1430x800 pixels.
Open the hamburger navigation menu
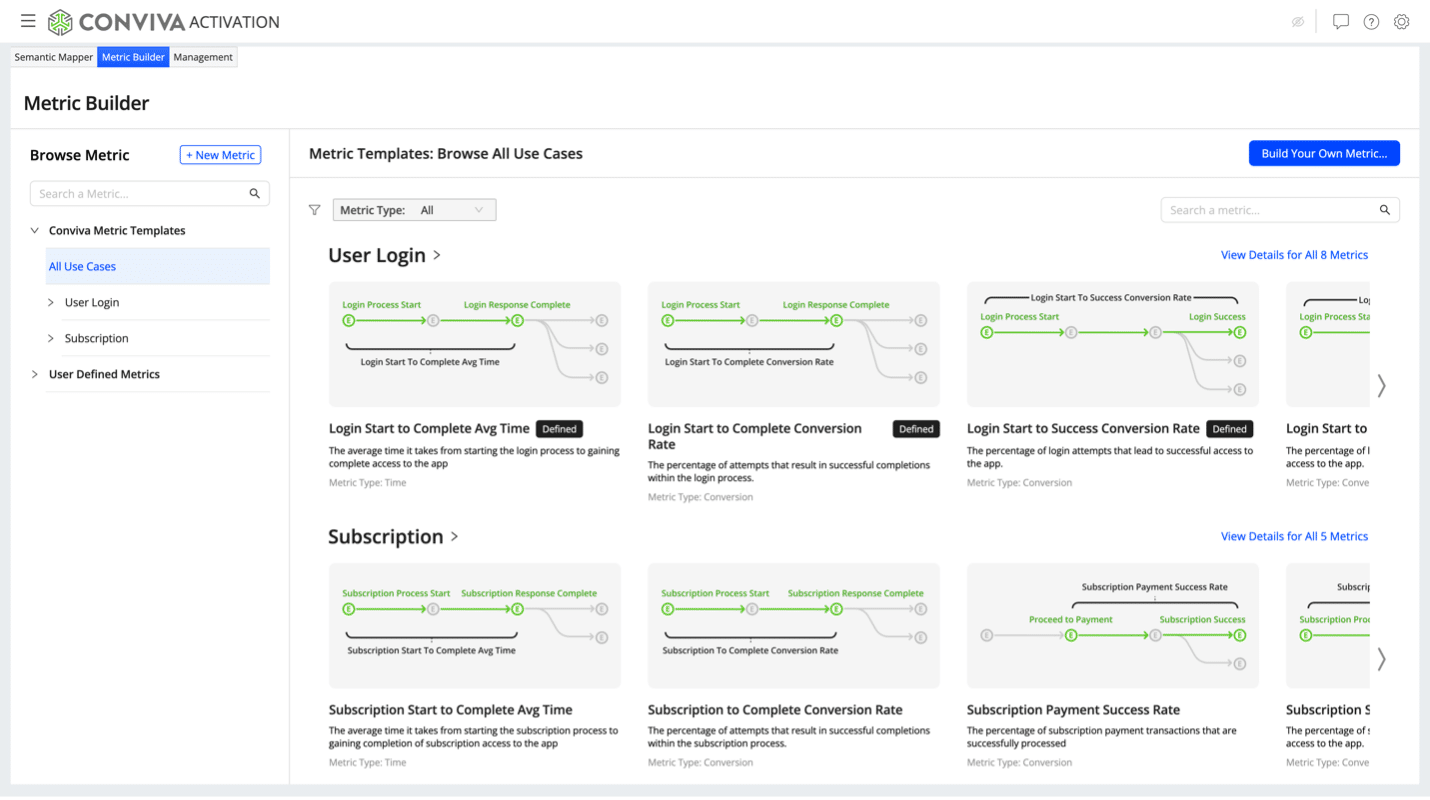tap(28, 21)
